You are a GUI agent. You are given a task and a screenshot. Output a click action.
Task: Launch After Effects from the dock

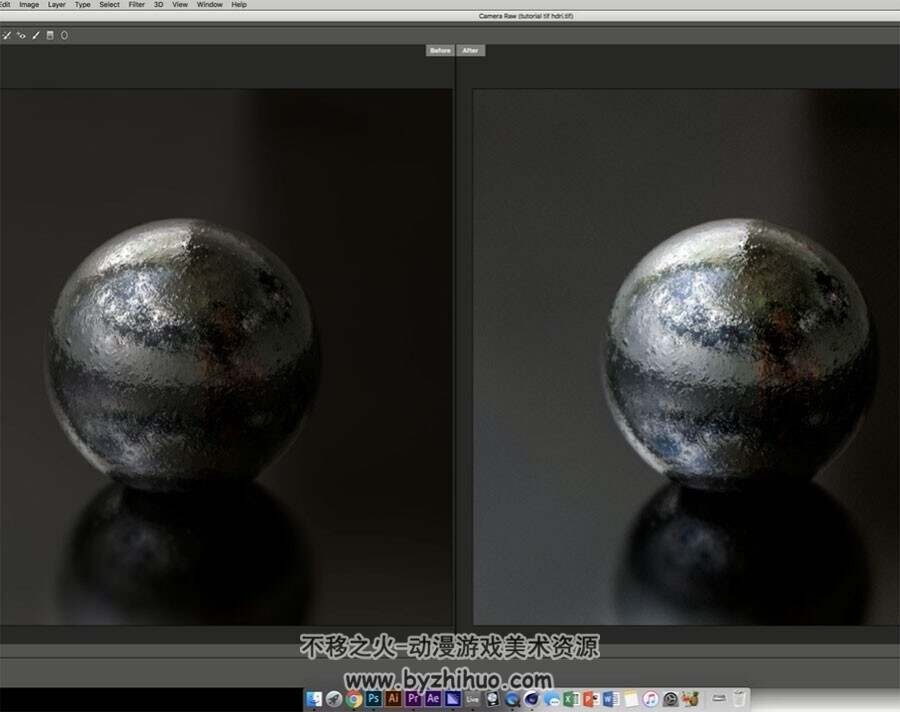433,699
